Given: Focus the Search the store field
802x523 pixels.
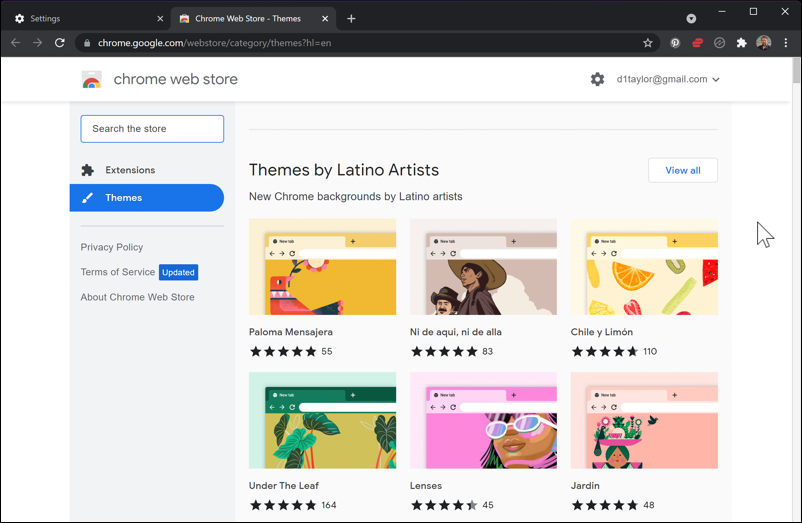Looking at the screenshot, I should 152,129.
